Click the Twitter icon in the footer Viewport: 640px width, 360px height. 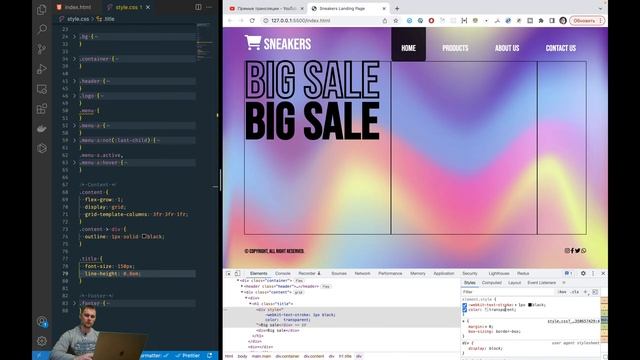click(x=578, y=251)
